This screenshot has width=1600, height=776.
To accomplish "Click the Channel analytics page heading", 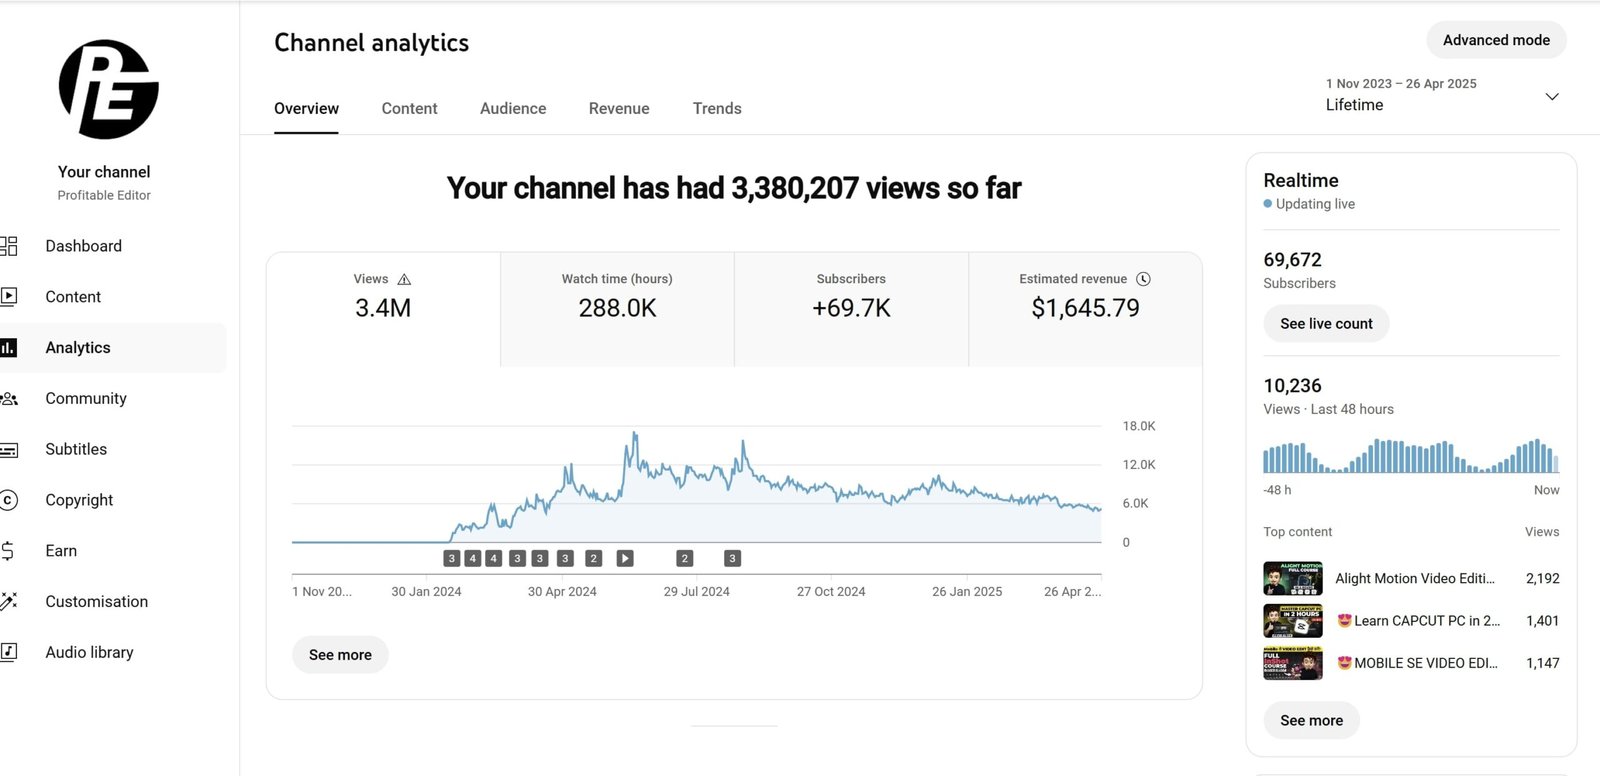I will (x=371, y=43).
